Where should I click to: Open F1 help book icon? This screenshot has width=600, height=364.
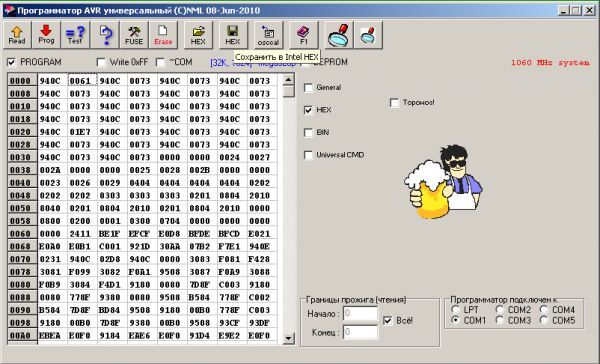click(303, 35)
